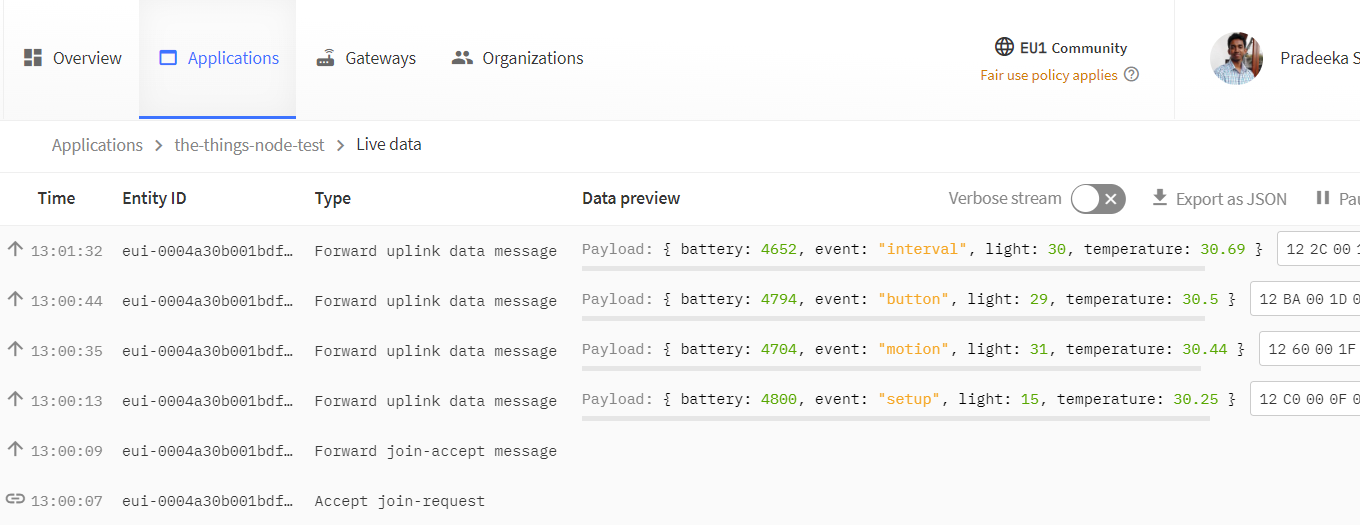The height and width of the screenshot is (525, 1360).
Task: Select the 13:00:07 timestamp
Action: [67, 501]
